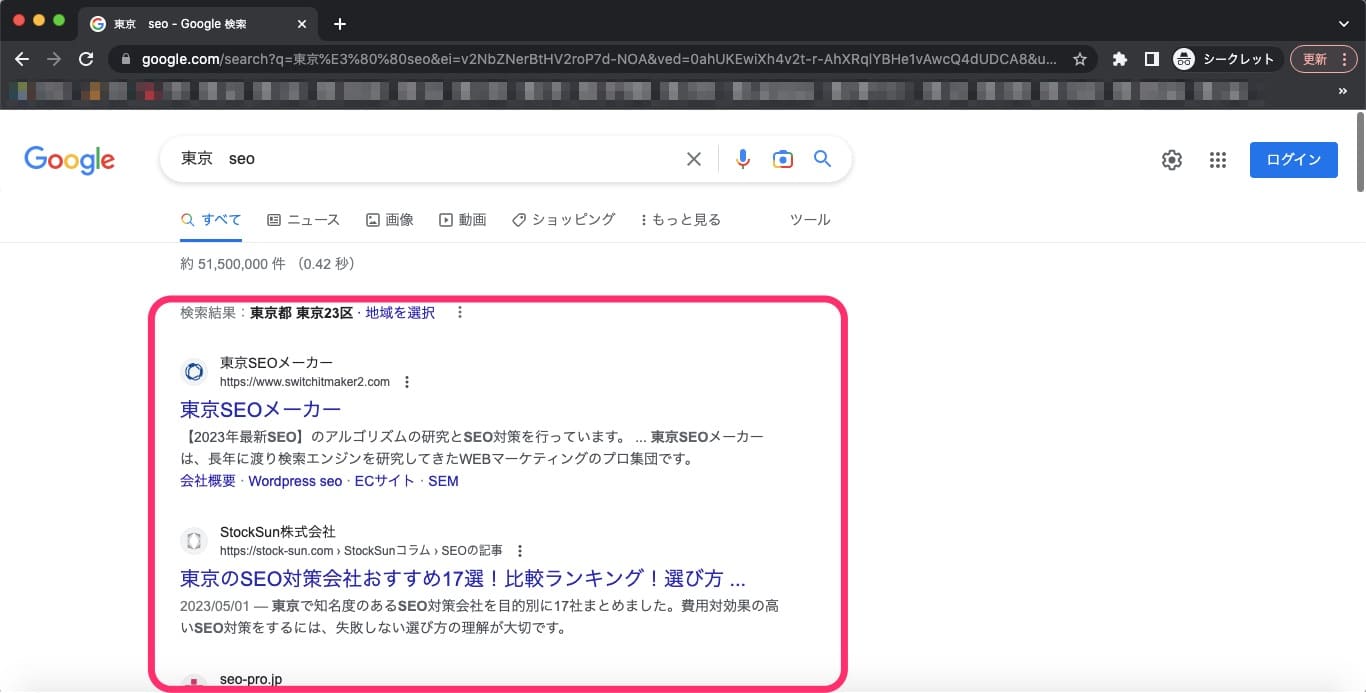
Task: Open SEM sitelink
Action: pos(443,481)
